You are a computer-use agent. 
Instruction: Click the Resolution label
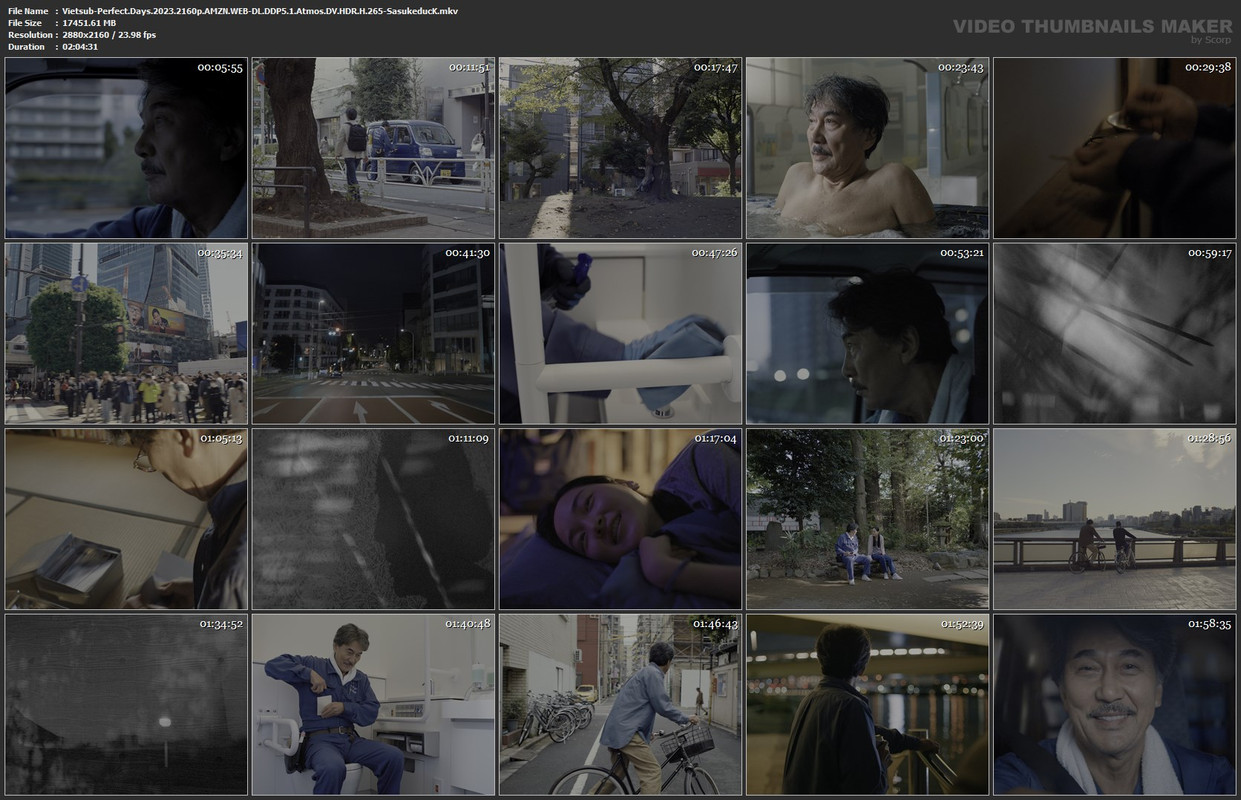[x=30, y=34]
